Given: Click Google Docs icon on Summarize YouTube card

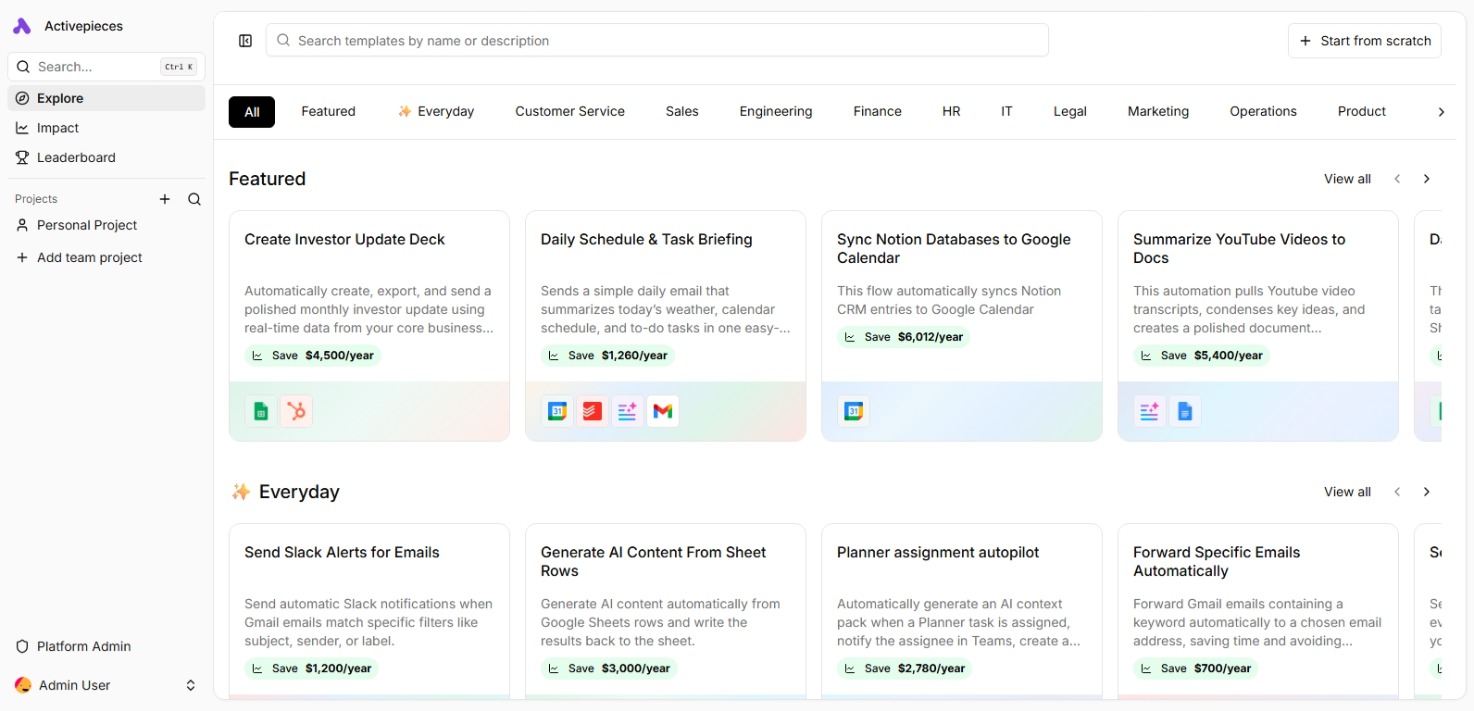Looking at the screenshot, I should 1185,411.
